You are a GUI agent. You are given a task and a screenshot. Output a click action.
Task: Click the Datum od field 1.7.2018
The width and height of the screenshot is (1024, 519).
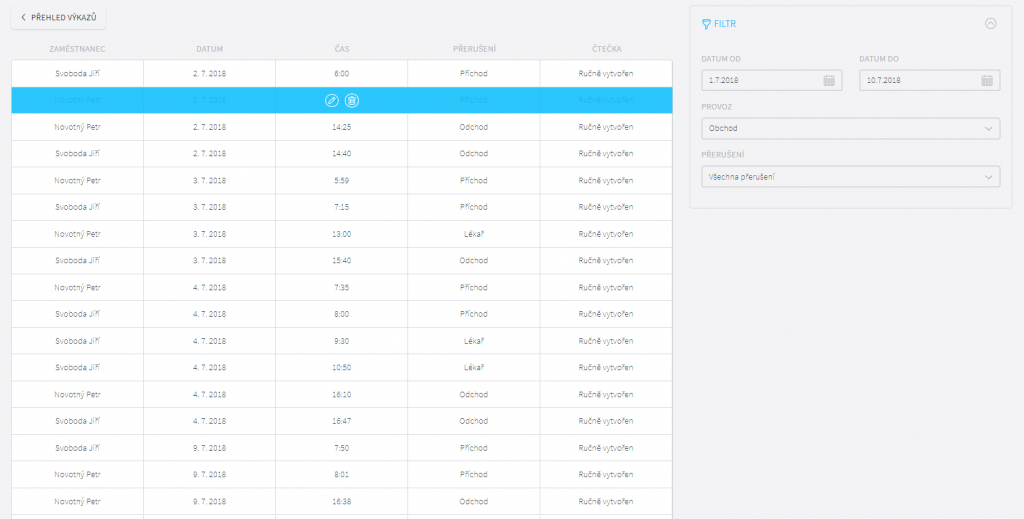pyautogui.click(x=771, y=80)
